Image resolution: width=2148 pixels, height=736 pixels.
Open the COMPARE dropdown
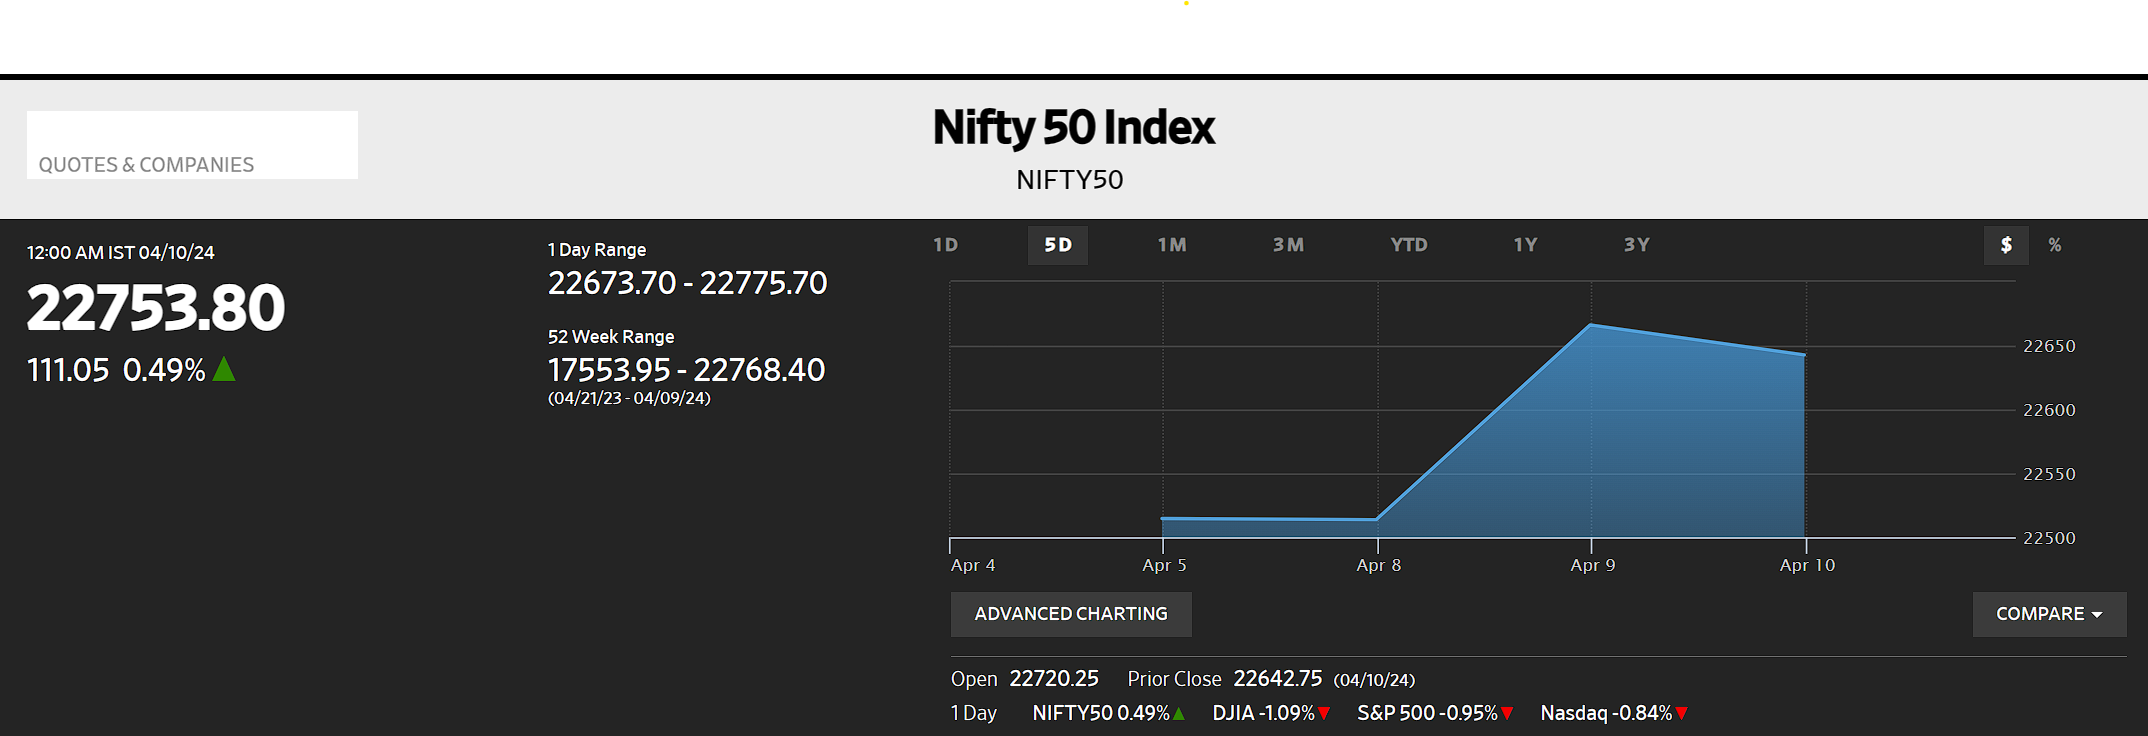[2049, 613]
